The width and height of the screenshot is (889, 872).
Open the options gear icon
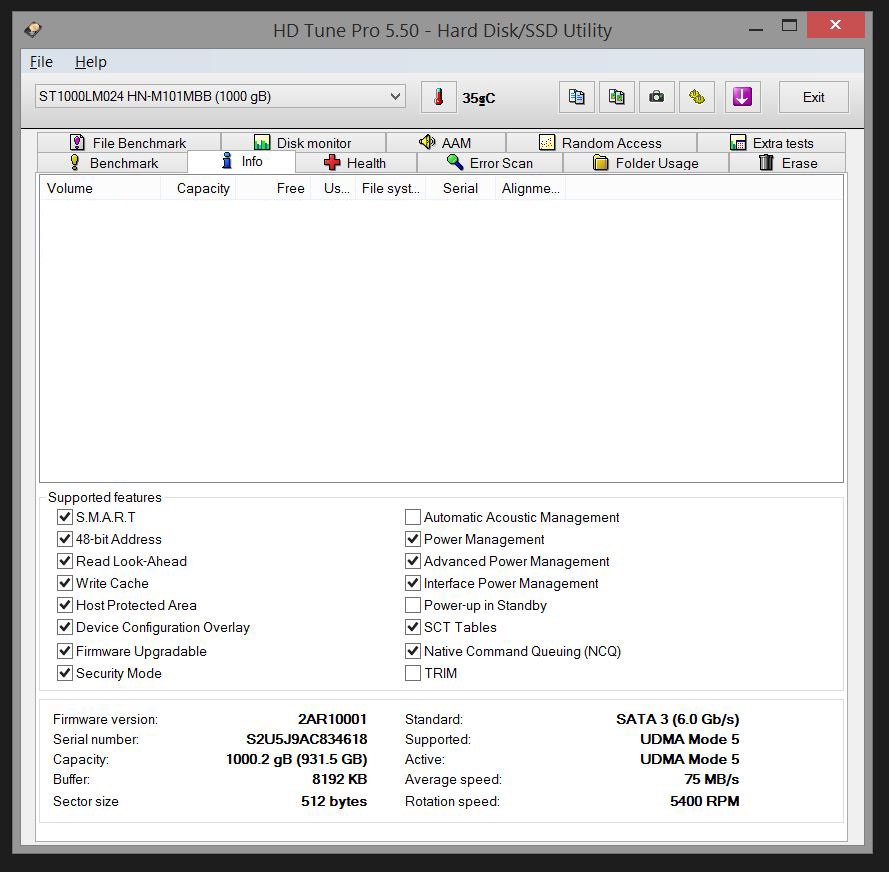click(697, 97)
